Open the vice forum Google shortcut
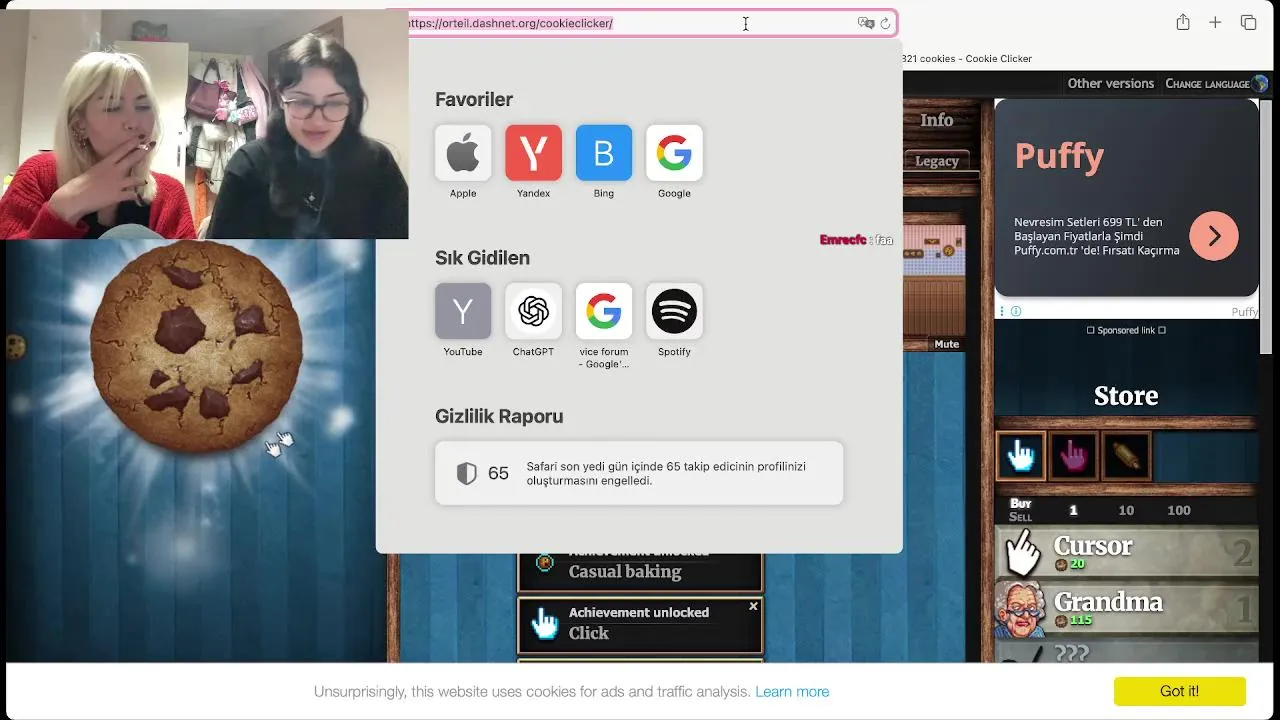Screen dimensions: 1280x720 click(604, 311)
